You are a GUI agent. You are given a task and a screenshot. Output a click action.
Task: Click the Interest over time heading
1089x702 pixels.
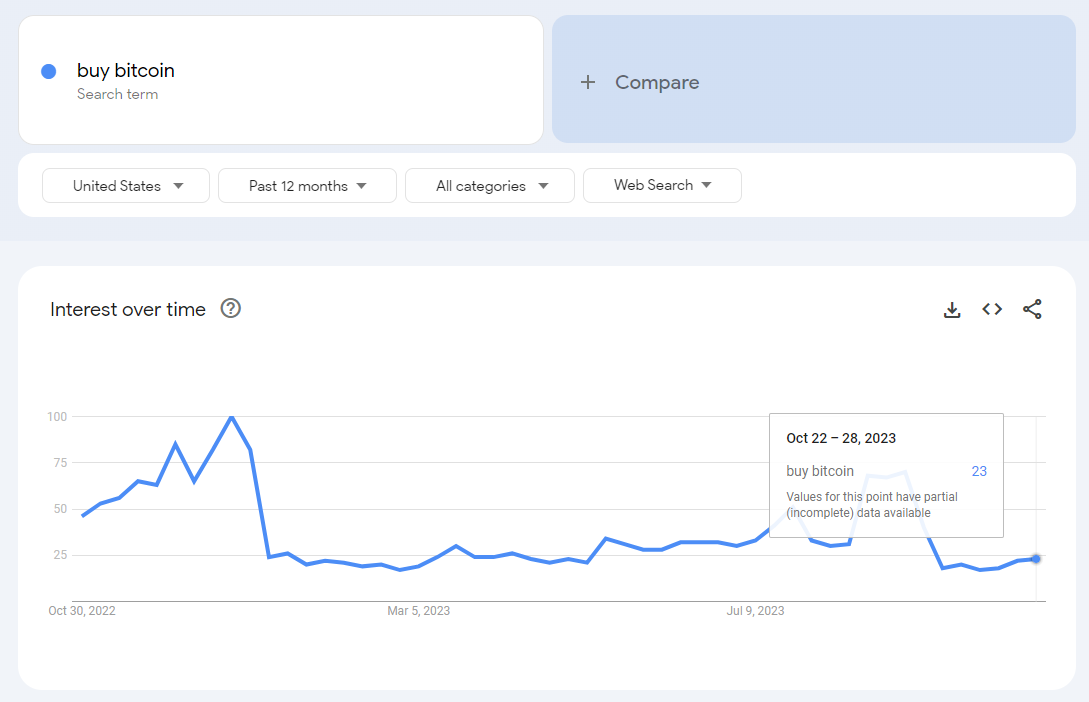[128, 310]
